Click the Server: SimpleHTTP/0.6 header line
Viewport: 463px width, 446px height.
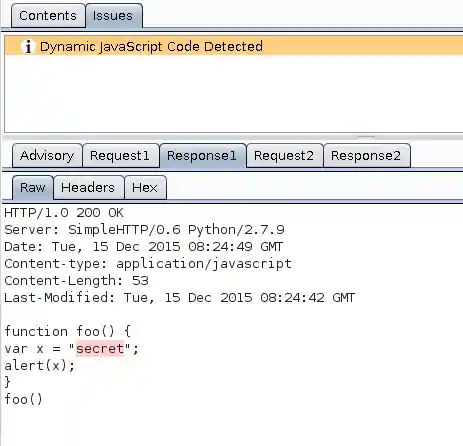(144, 230)
